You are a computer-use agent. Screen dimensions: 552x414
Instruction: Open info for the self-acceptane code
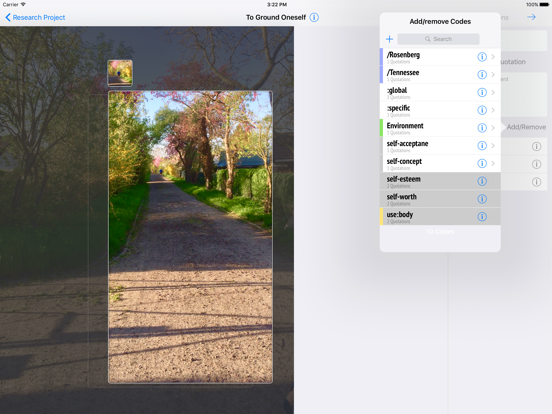pyautogui.click(x=482, y=146)
